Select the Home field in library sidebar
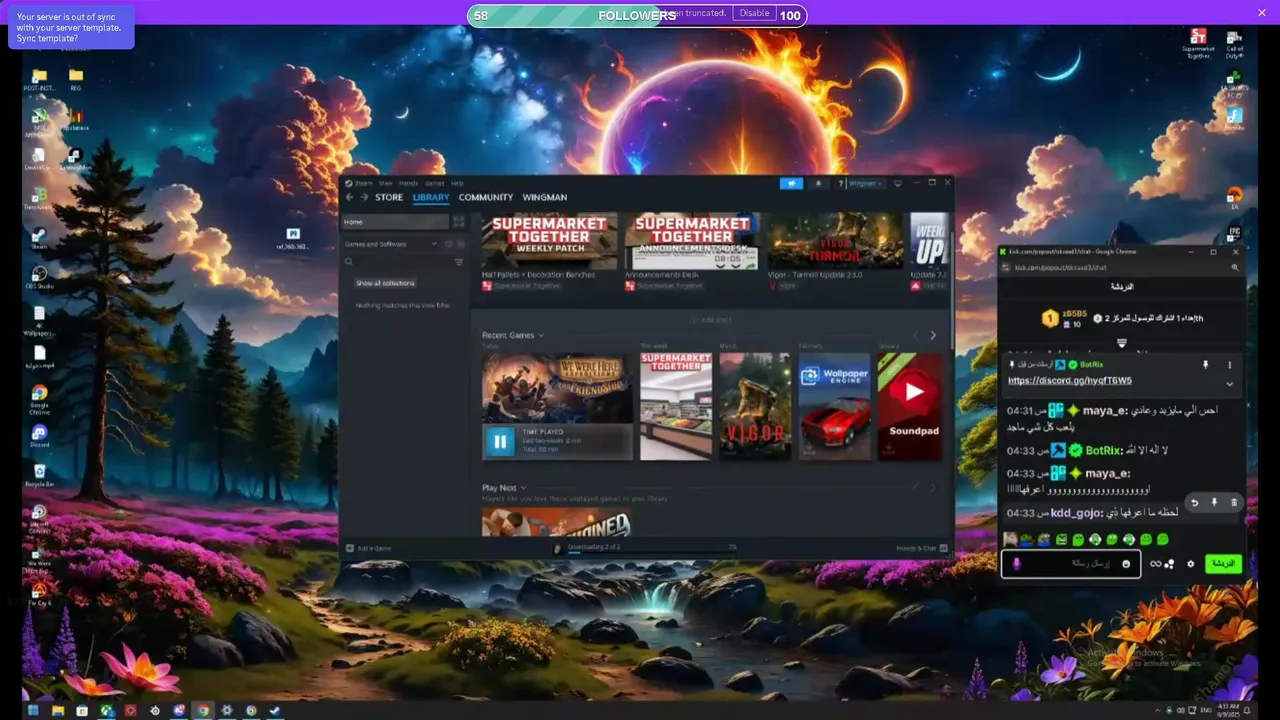Screen dimensions: 1280x720 395,222
